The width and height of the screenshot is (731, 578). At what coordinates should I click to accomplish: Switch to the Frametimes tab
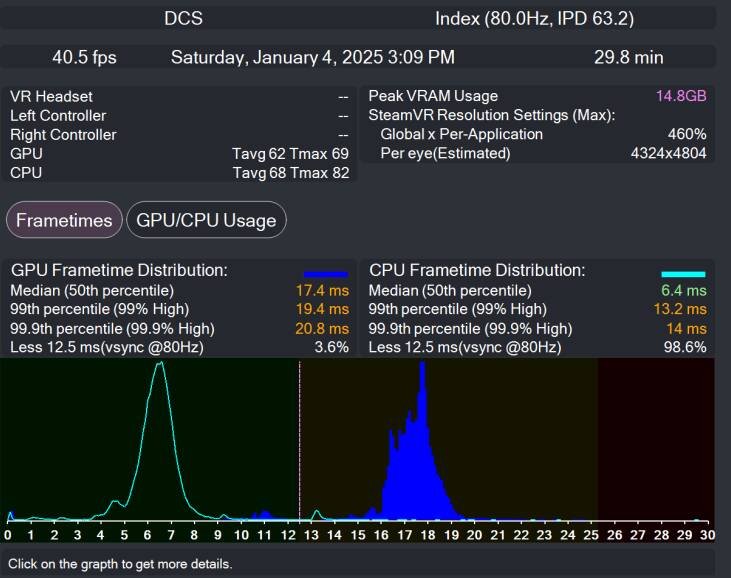64,220
